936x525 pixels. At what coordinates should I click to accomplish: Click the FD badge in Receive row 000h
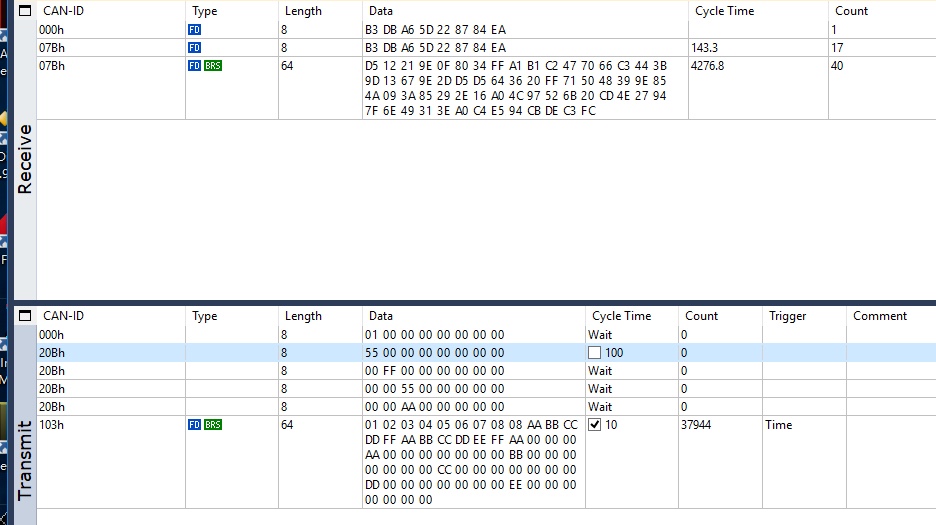click(x=194, y=30)
